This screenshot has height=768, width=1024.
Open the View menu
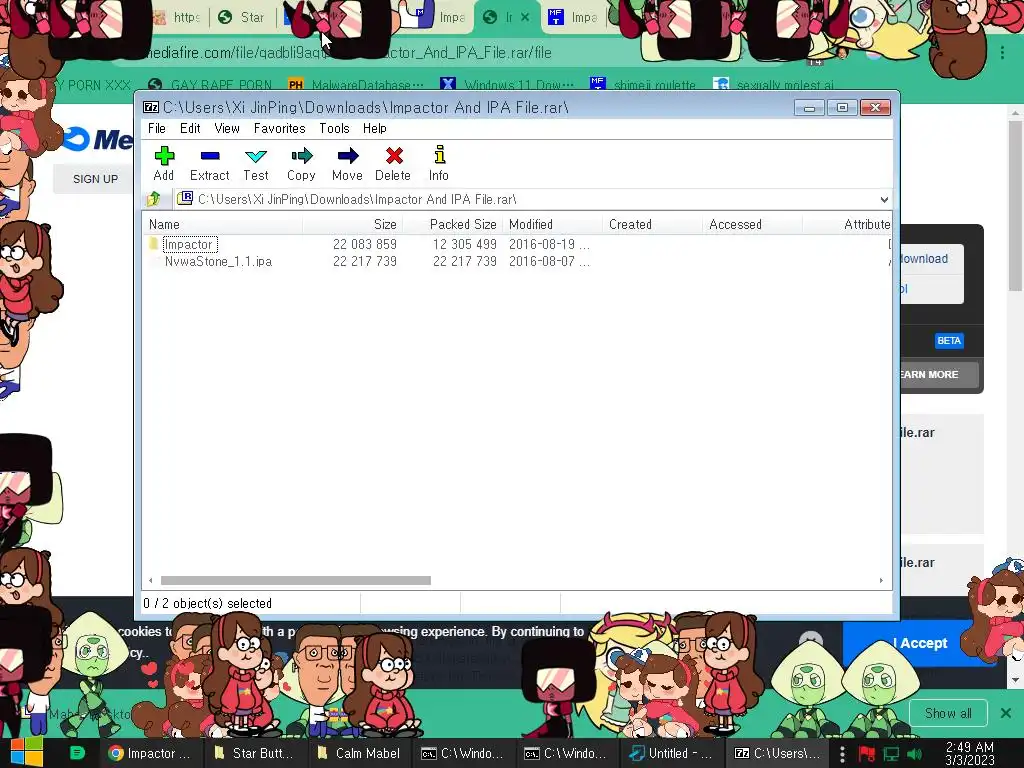point(227,129)
